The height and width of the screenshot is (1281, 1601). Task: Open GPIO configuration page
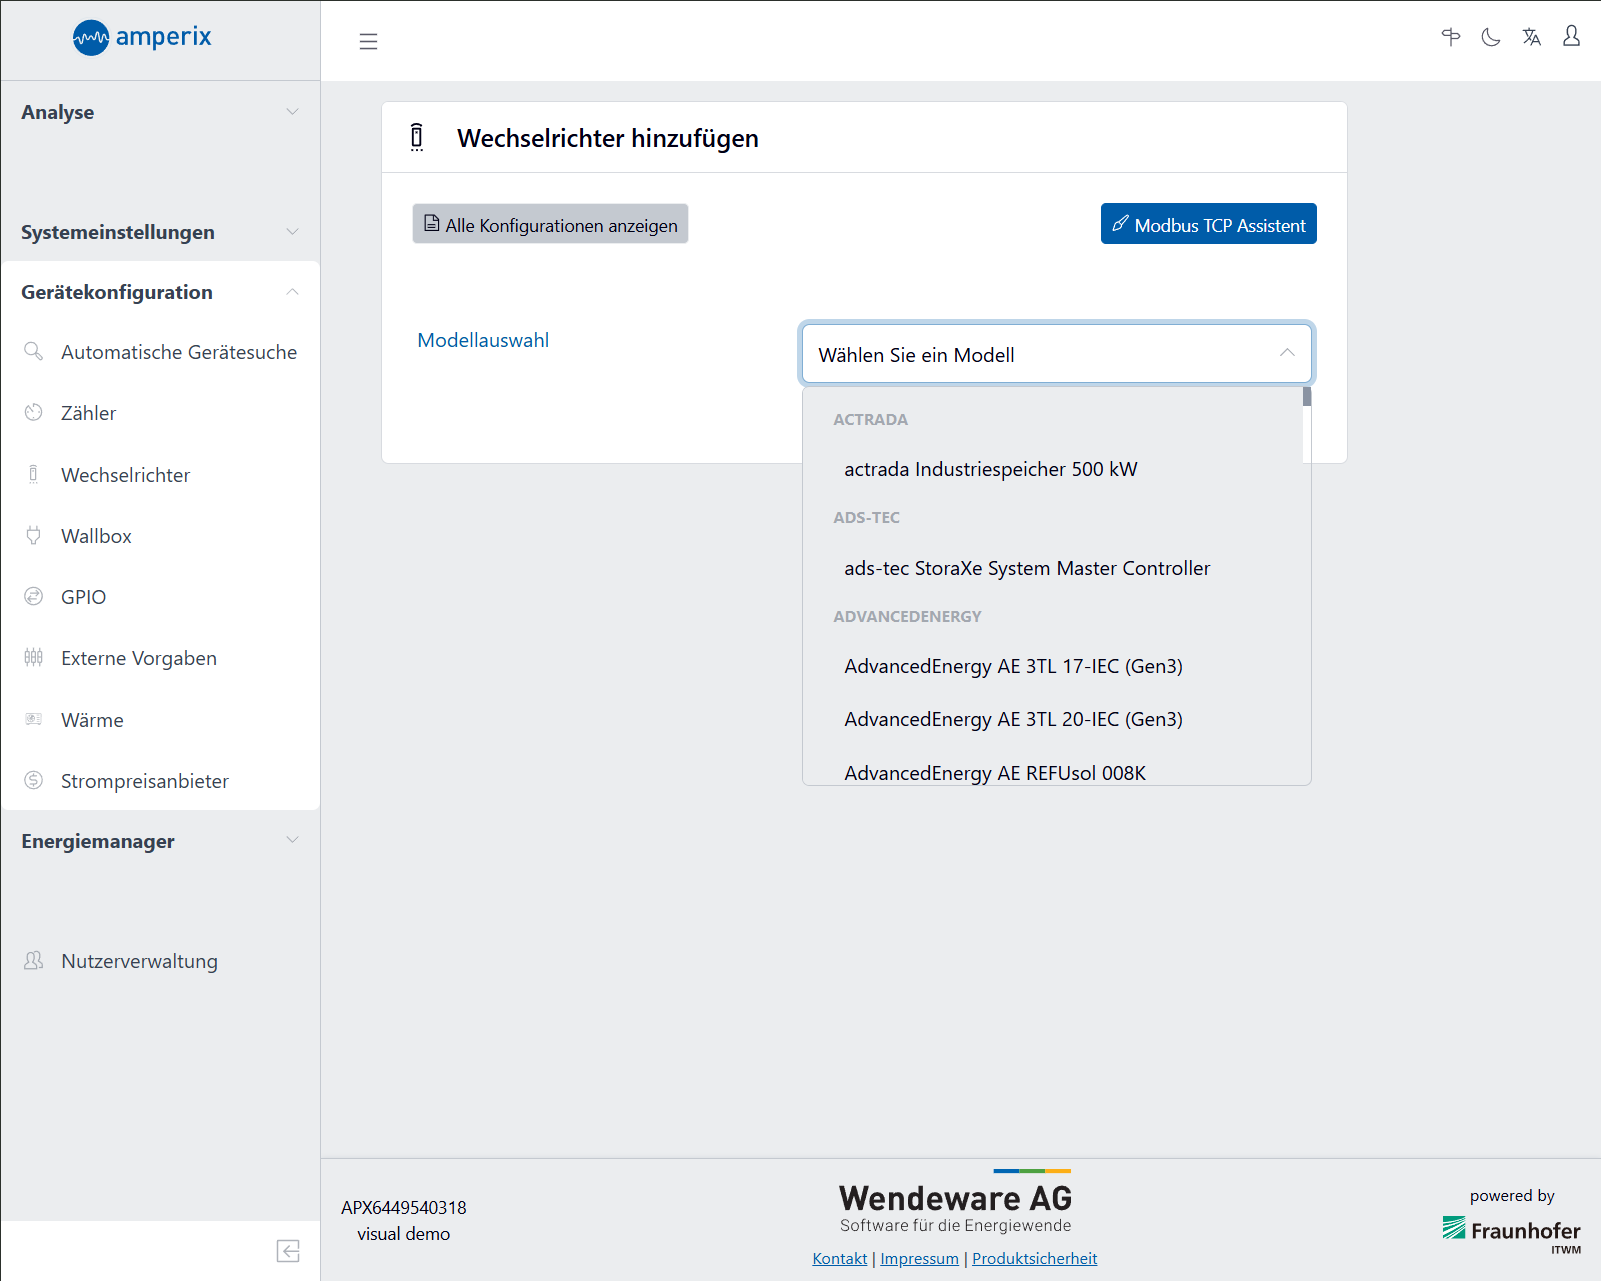(x=83, y=597)
